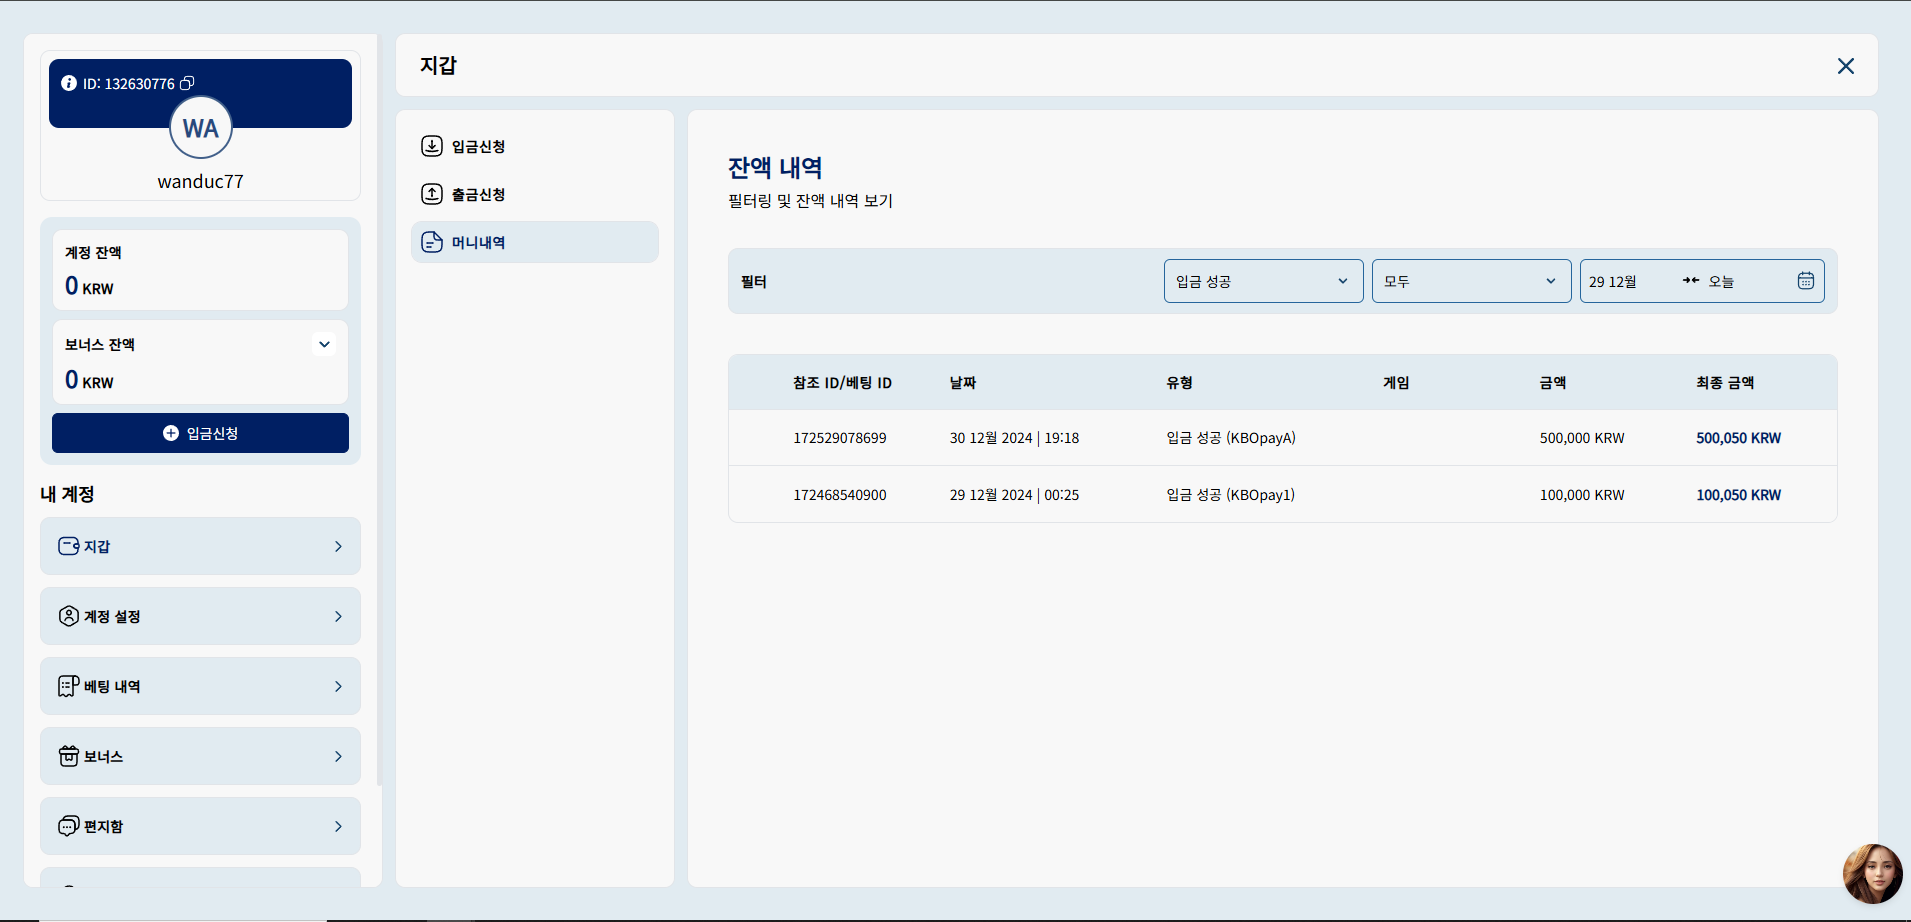Open 편지함 menu item
The image size is (1911, 922).
click(200, 826)
